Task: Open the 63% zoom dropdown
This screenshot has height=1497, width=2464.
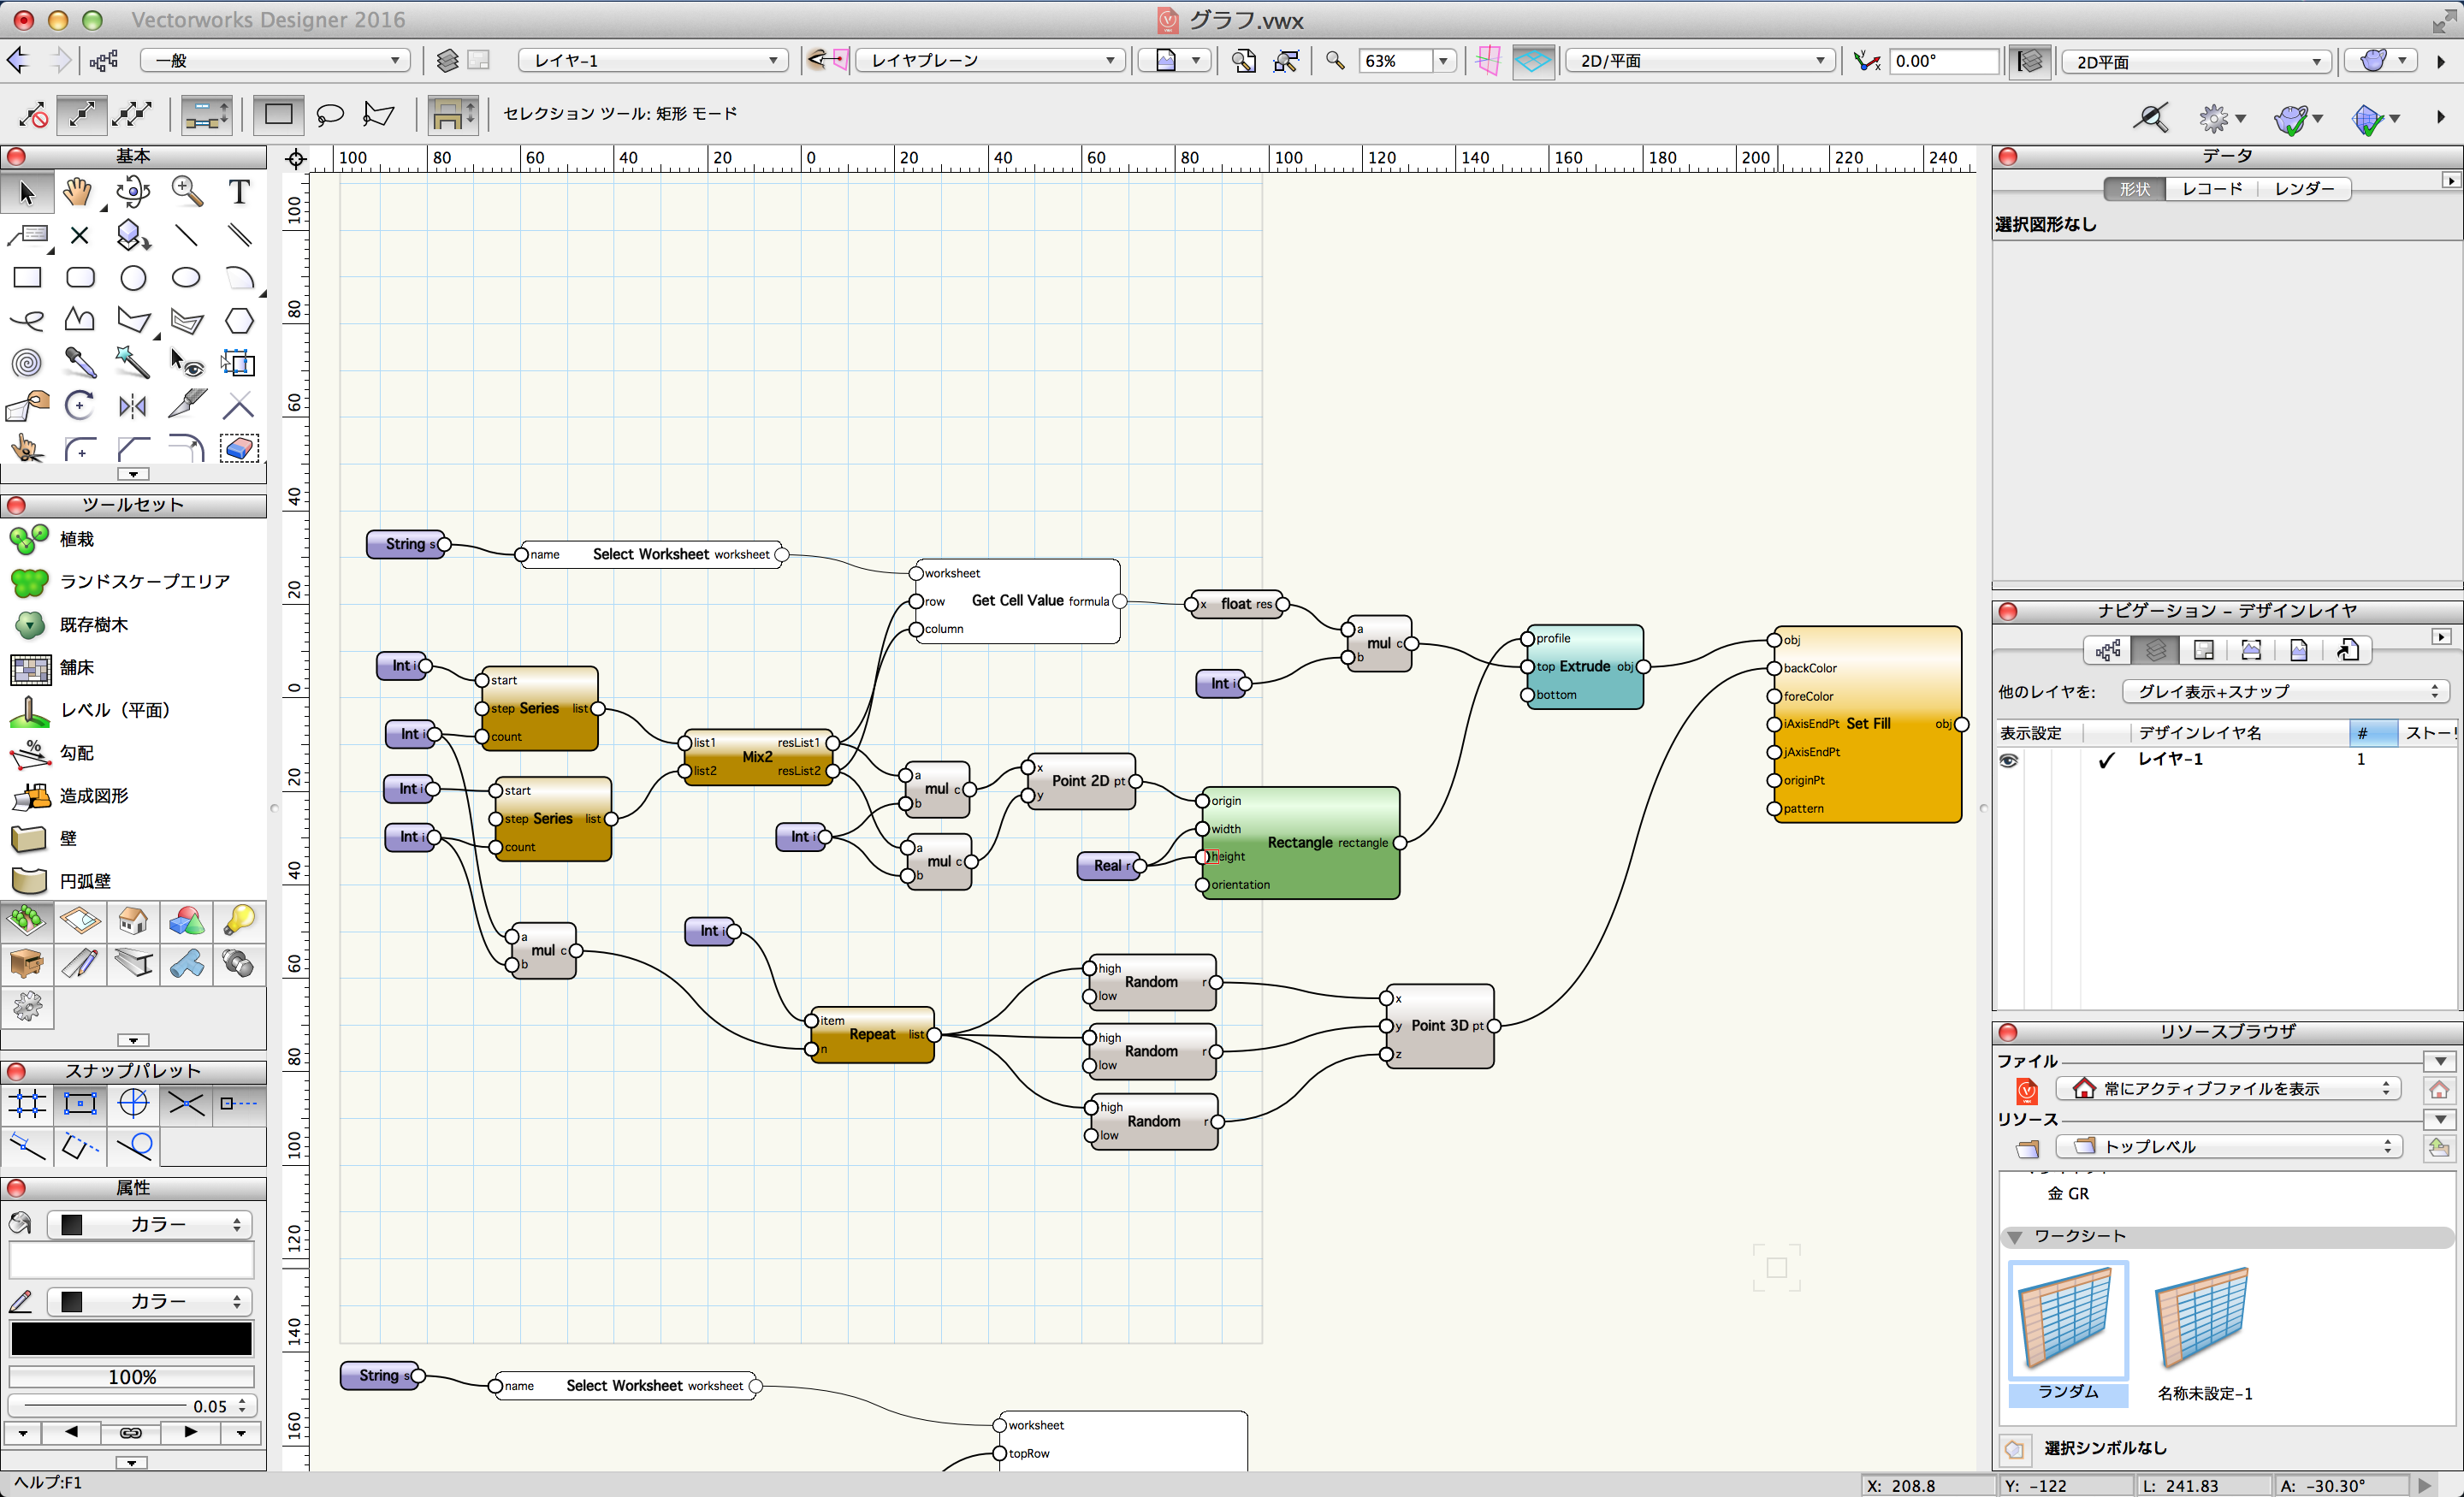Action: click(1442, 61)
